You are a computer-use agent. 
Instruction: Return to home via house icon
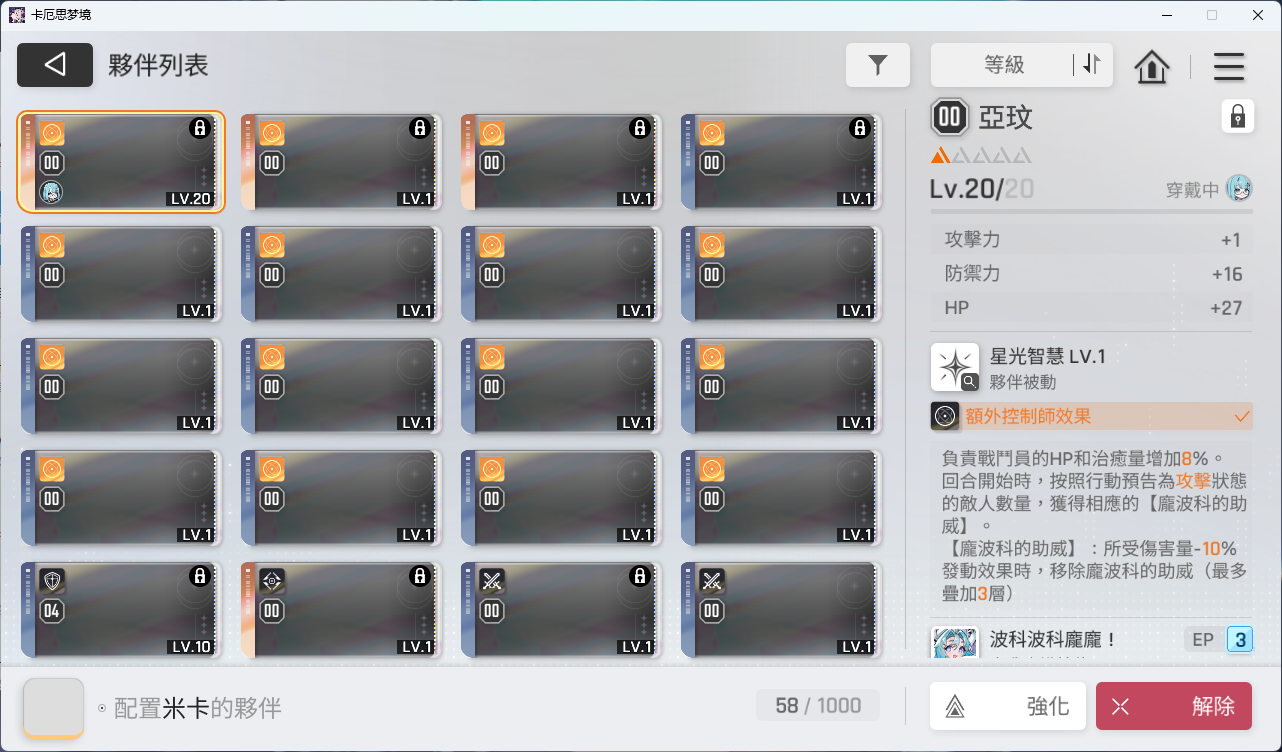(x=1152, y=67)
